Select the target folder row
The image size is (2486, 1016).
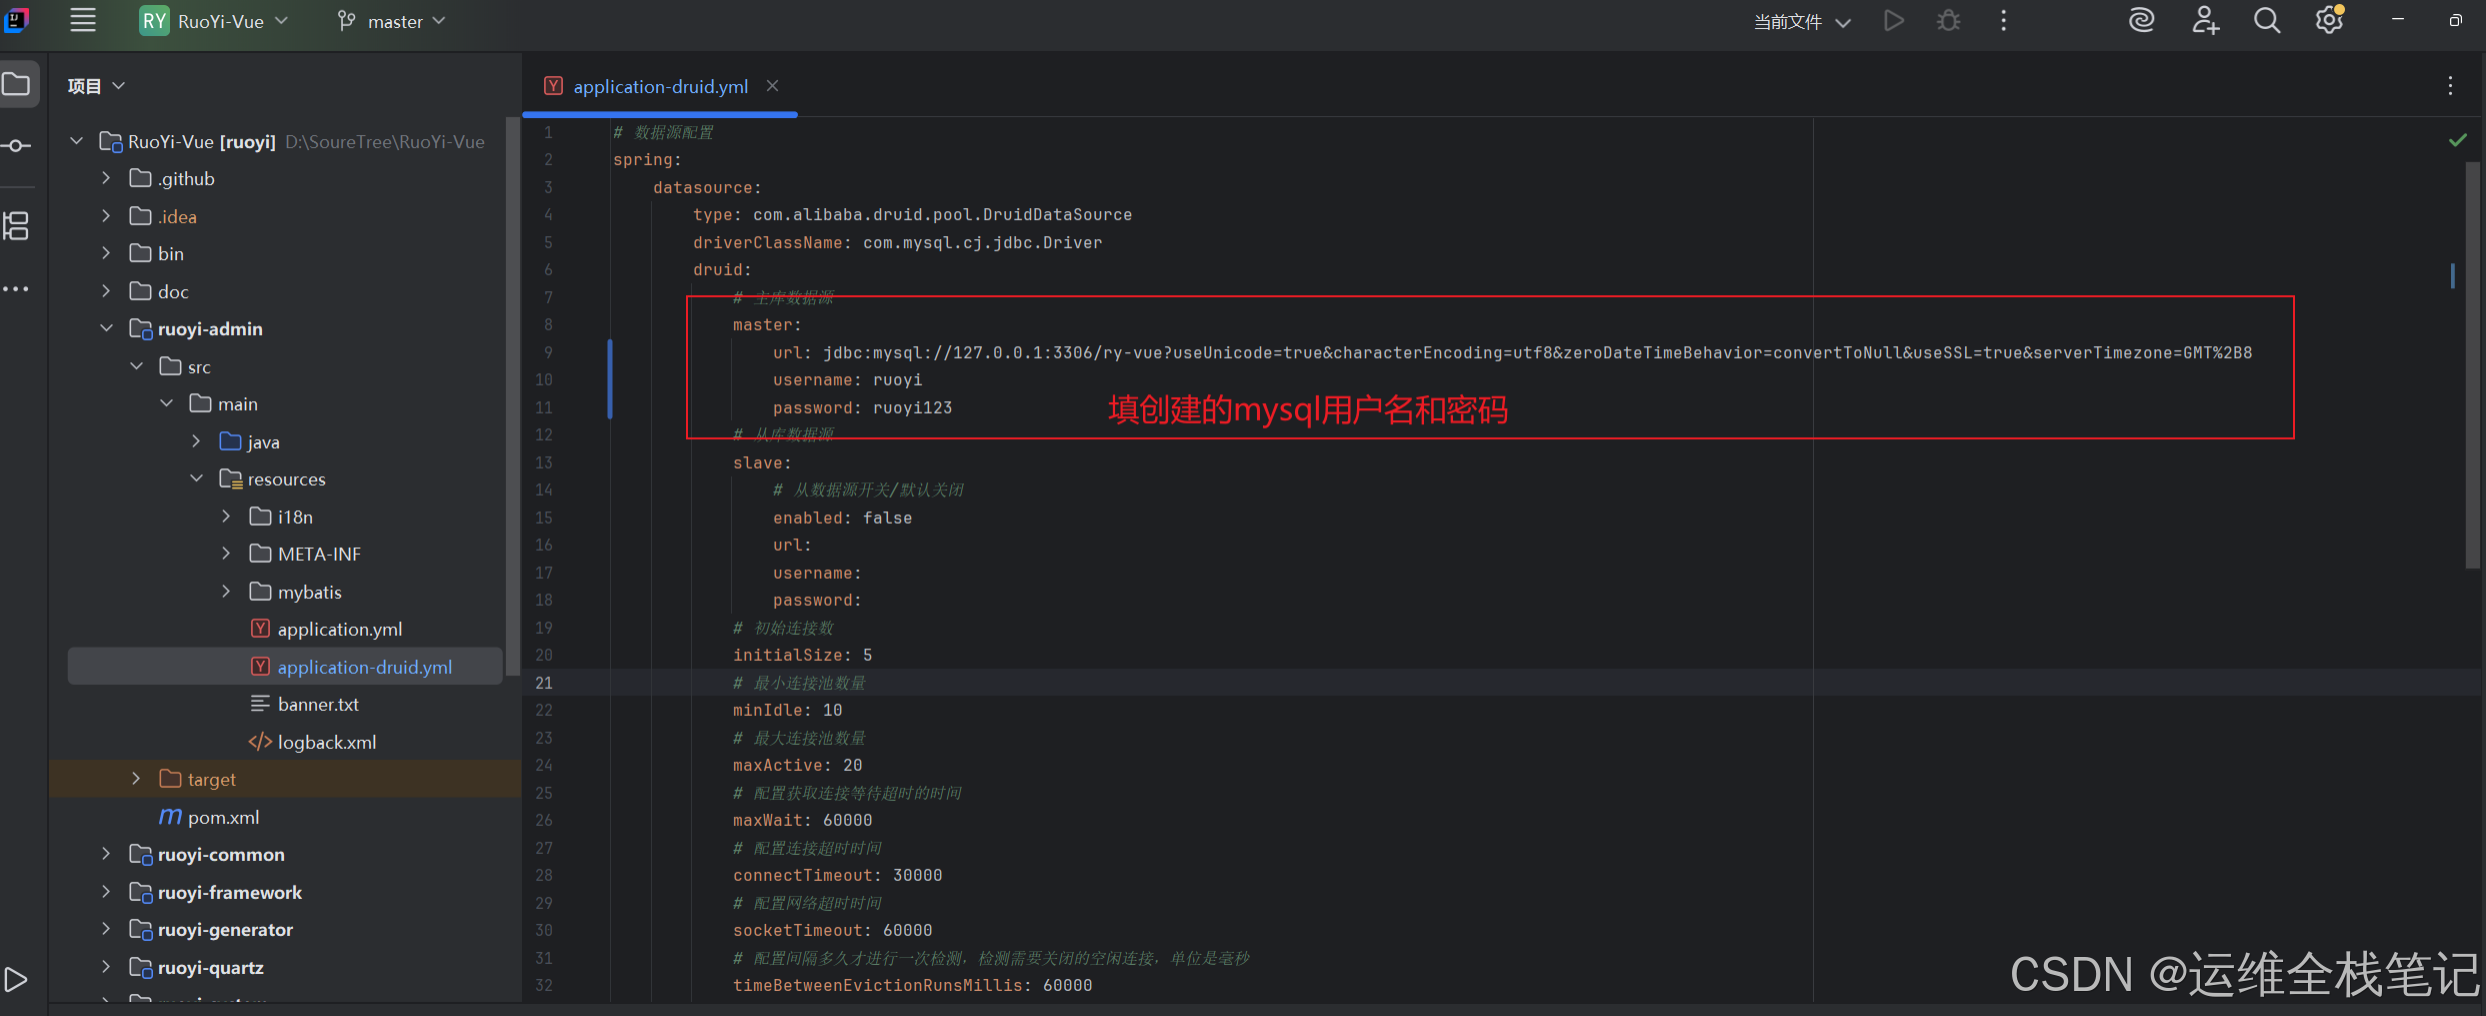tap(285, 779)
